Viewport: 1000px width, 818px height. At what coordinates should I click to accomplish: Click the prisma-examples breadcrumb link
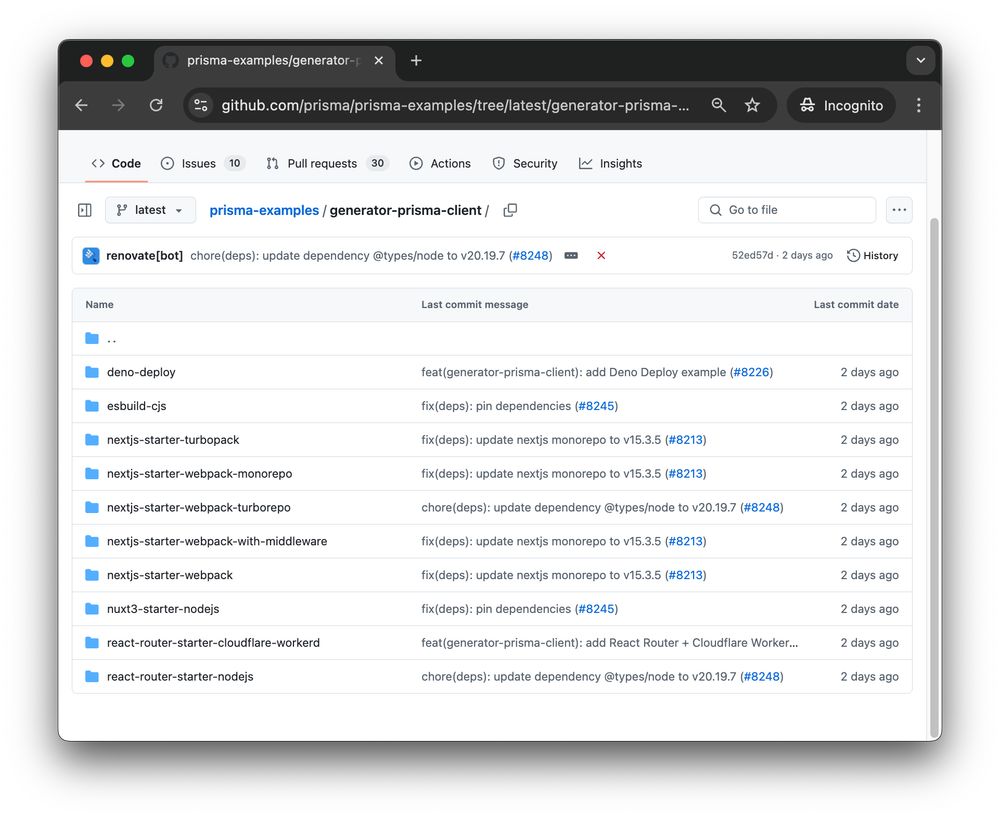click(x=264, y=210)
